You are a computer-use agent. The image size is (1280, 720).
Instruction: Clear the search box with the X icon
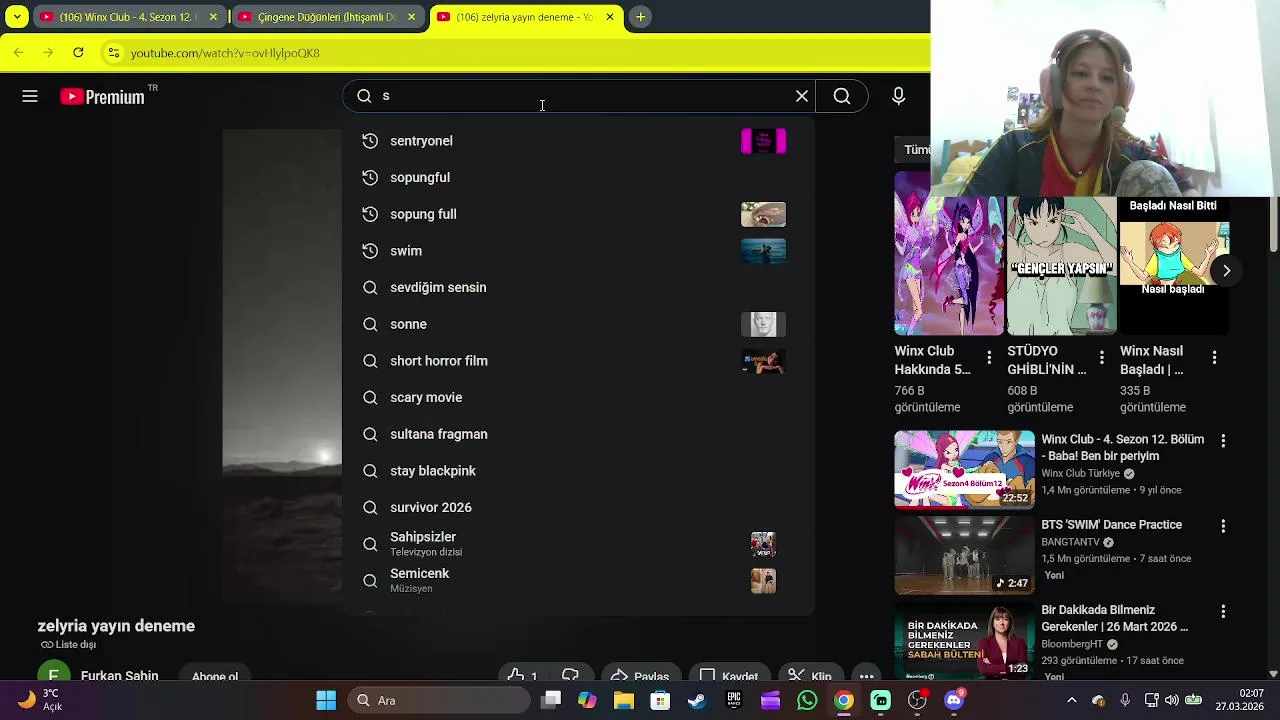[802, 96]
